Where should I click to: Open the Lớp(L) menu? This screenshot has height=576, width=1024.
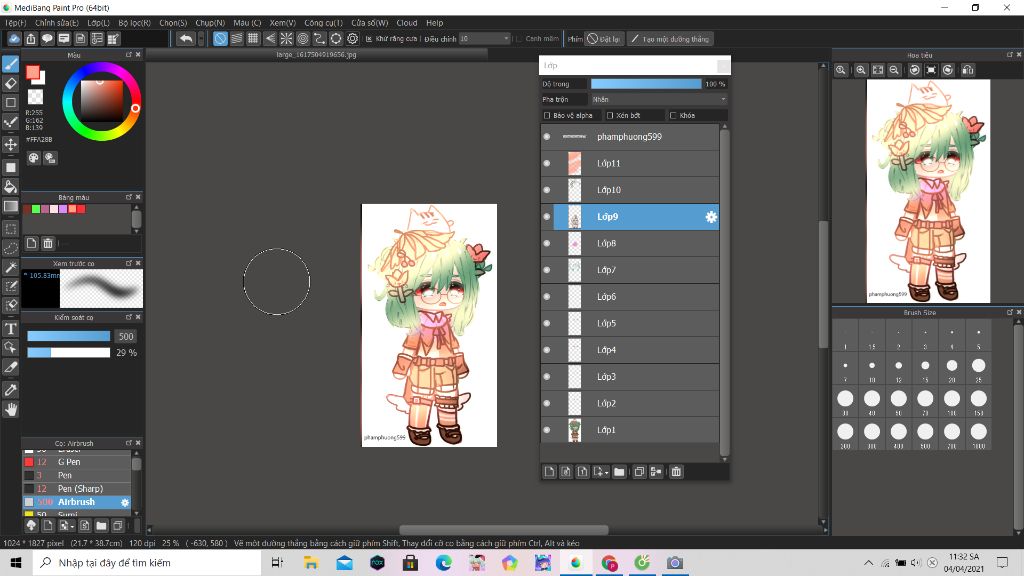pyautogui.click(x=98, y=22)
